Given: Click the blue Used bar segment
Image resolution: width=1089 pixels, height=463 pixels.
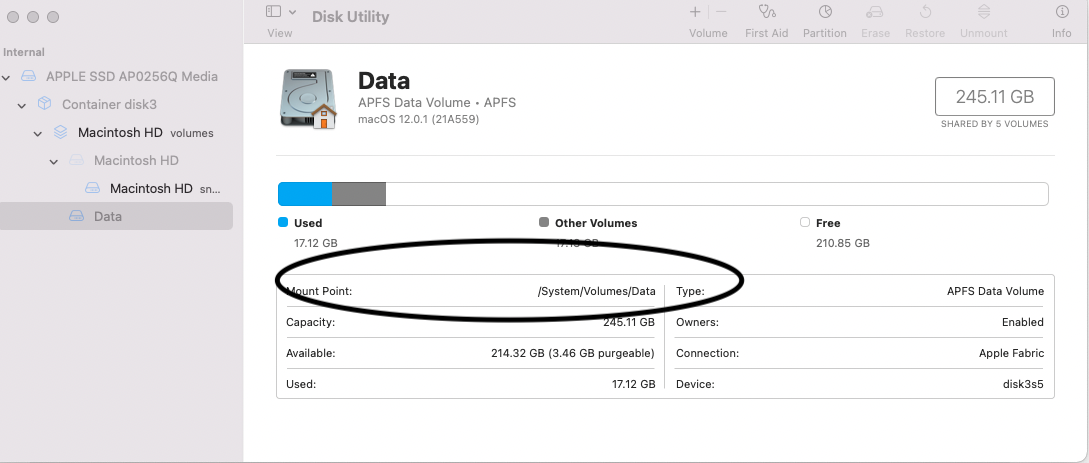Looking at the screenshot, I should tap(305, 194).
